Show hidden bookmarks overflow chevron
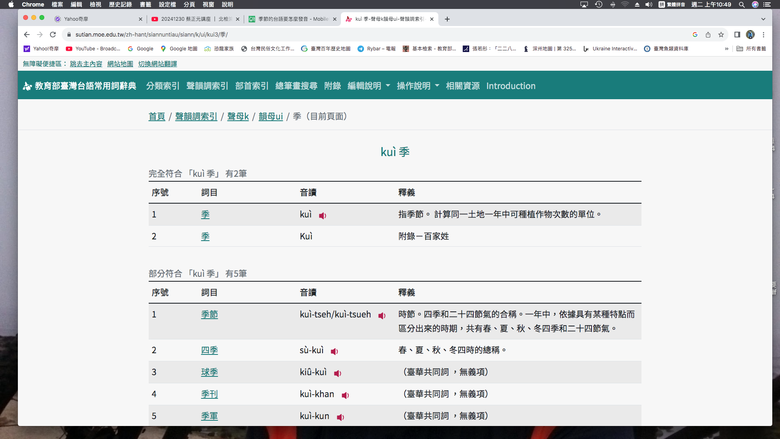Screen dimensions: 780x439 727,49
